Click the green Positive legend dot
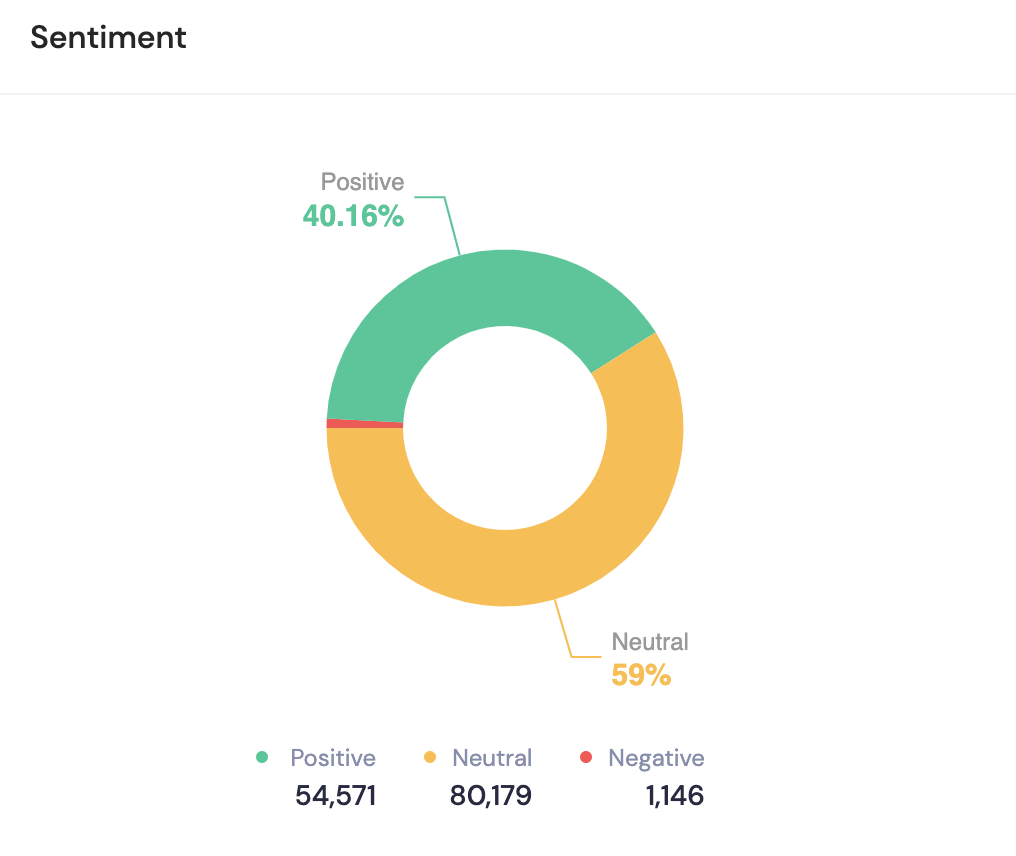 pos(262,758)
